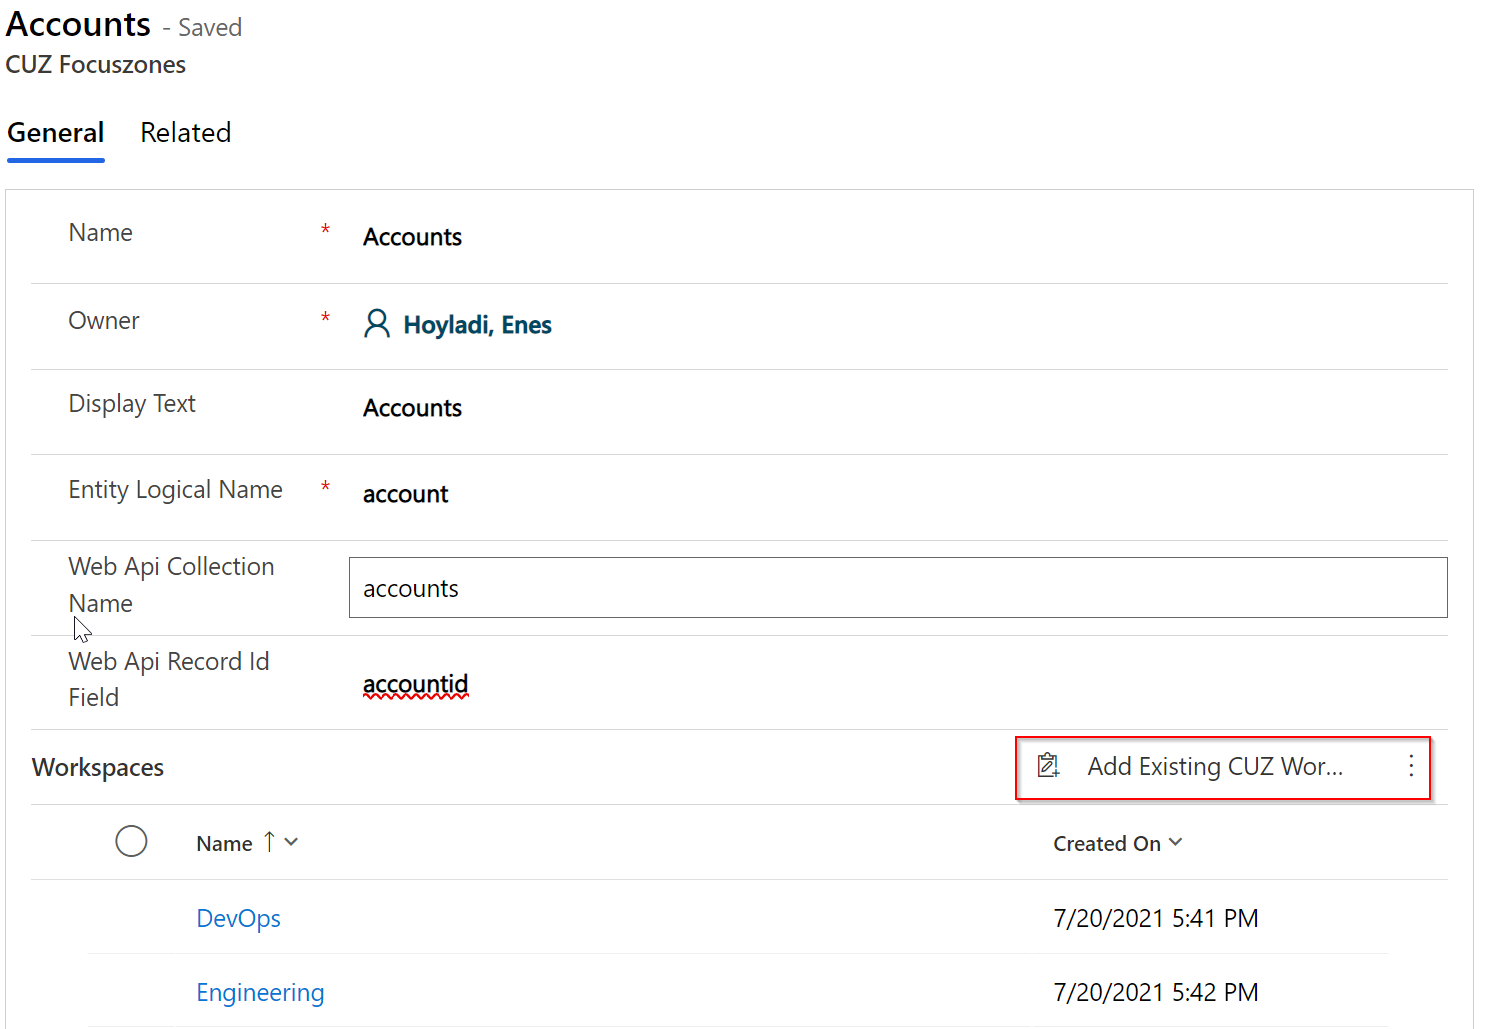The image size is (1490, 1029).
Task: Select the DevOps row creation date cell
Action: pos(1155,918)
